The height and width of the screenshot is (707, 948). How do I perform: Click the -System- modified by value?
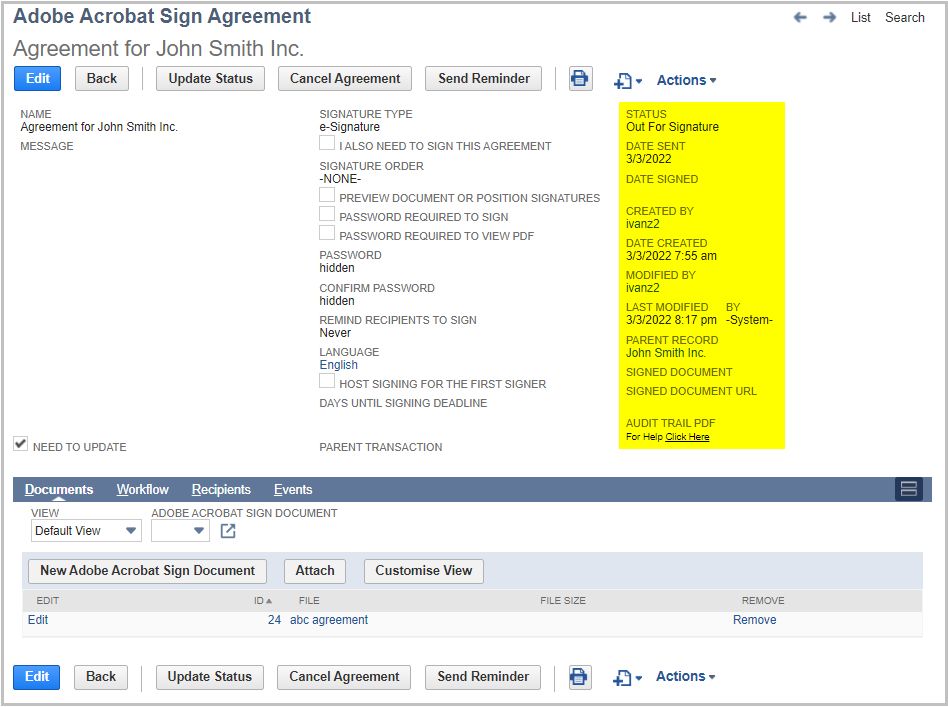[x=749, y=320]
